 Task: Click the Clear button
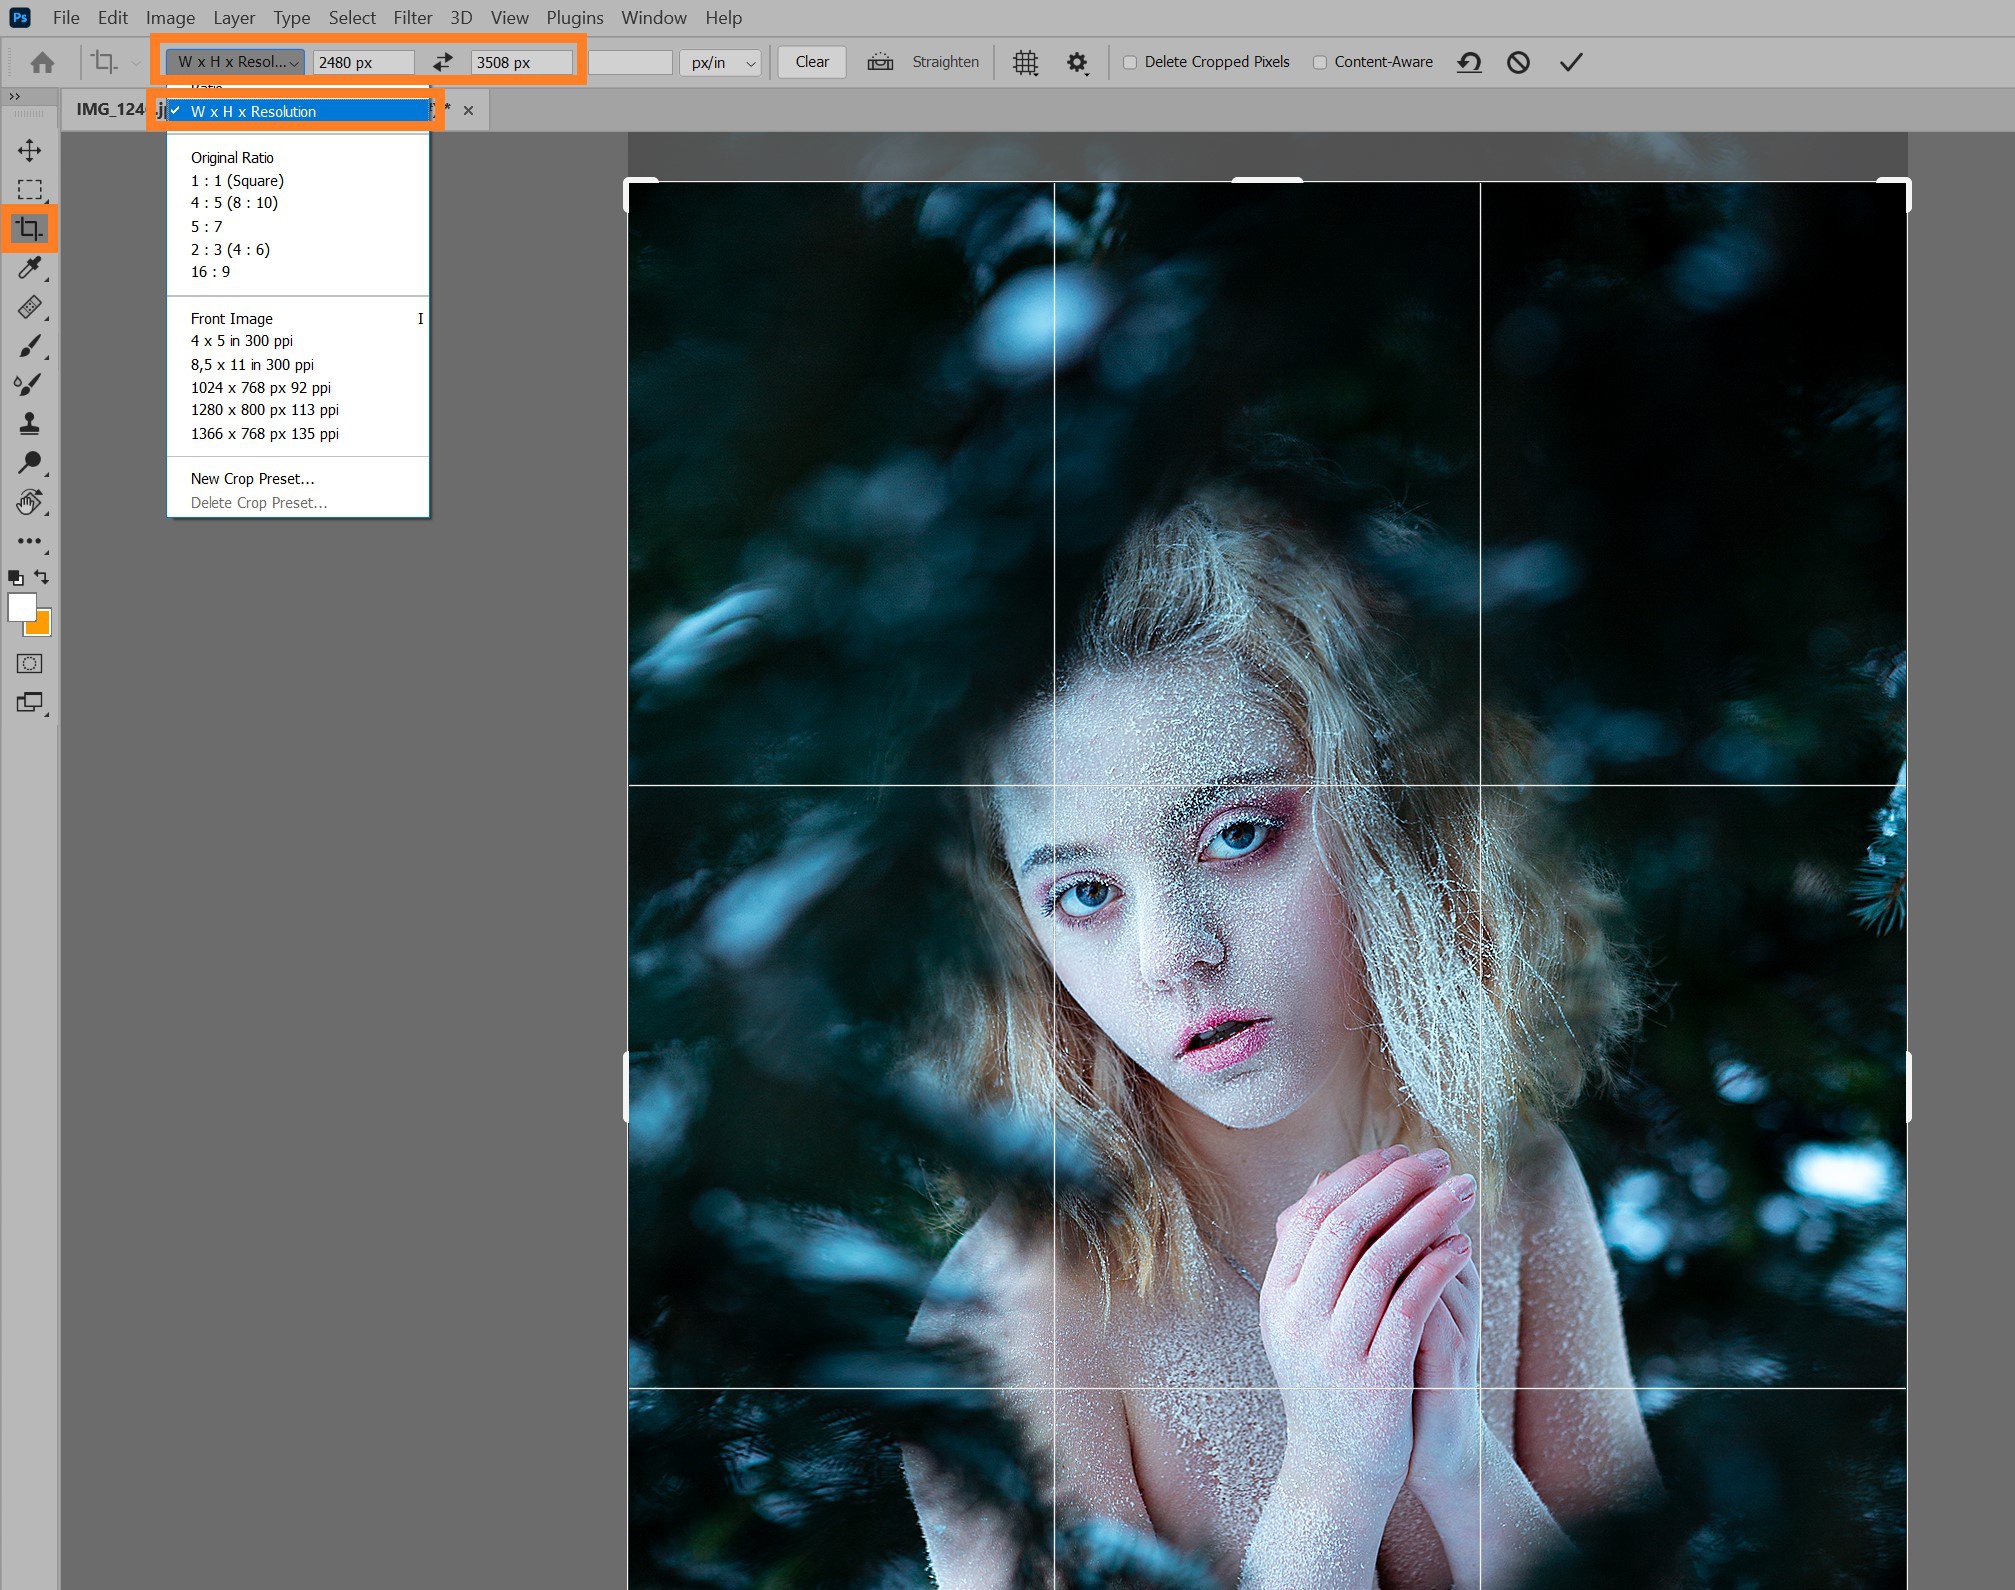(x=811, y=62)
